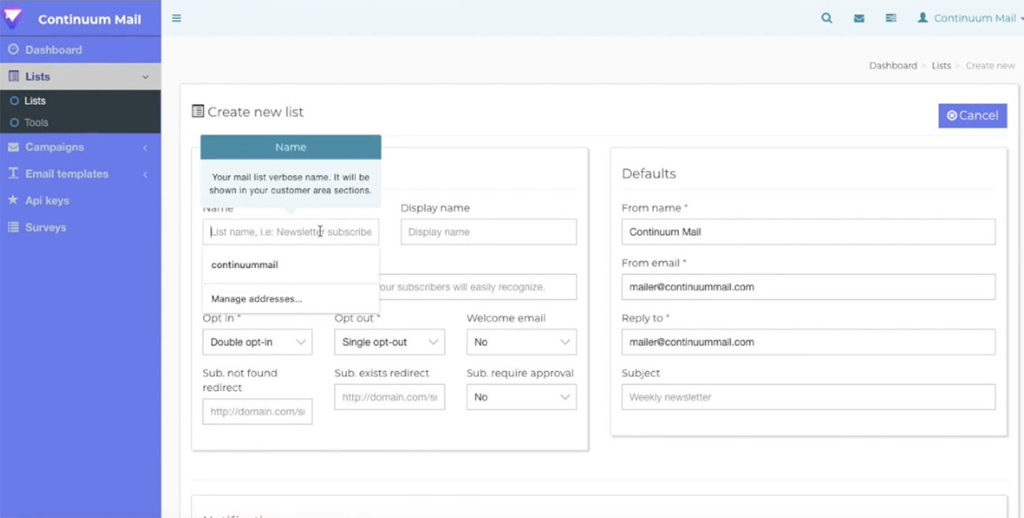Viewport: 1024px width, 518px height.
Task: Click the Continuum Mail logo icon
Action: click(12, 18)
